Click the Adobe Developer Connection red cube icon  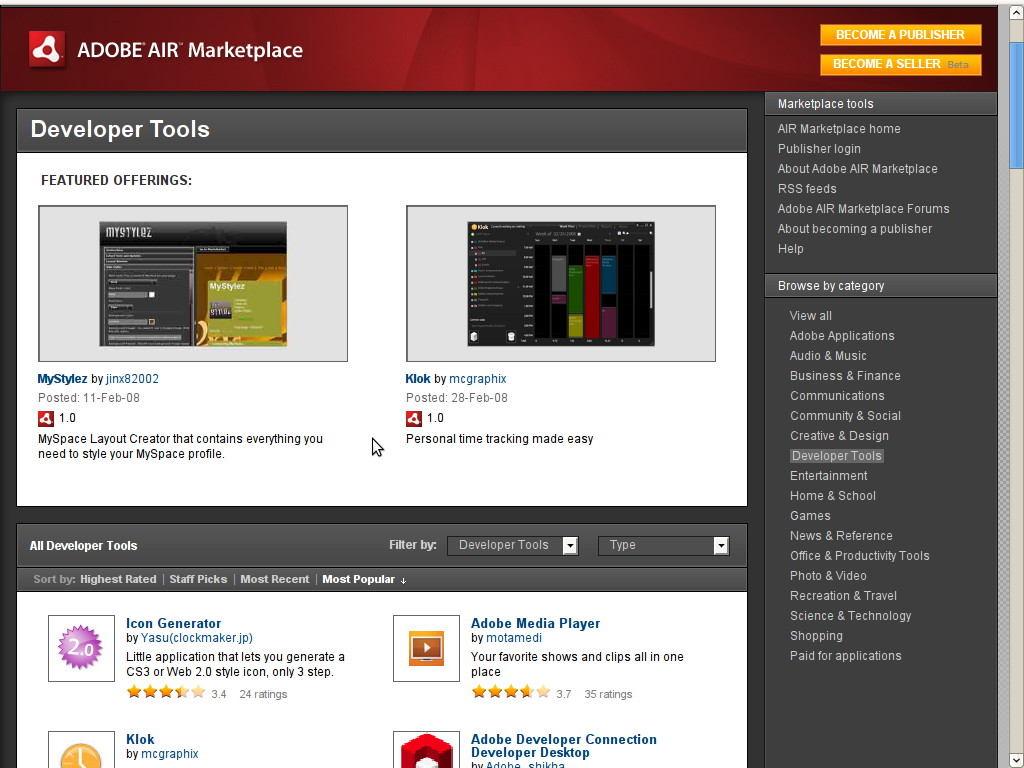(426, 750)
